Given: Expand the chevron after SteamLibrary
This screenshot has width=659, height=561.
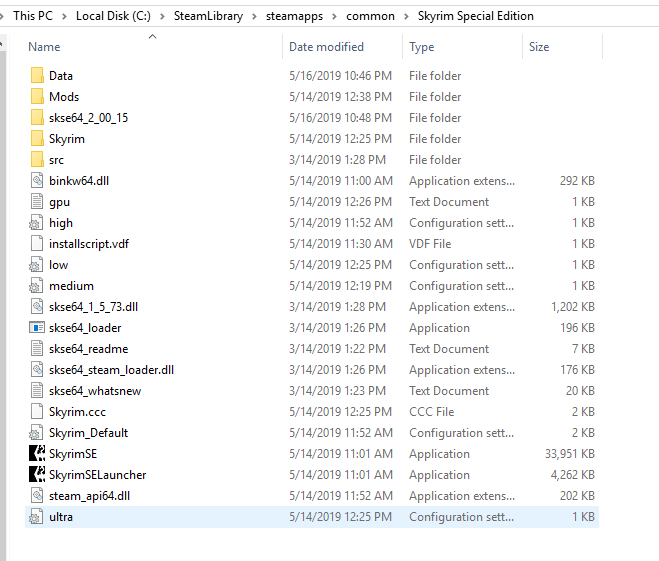Looking at the screenshot, I should click(254, 16).
